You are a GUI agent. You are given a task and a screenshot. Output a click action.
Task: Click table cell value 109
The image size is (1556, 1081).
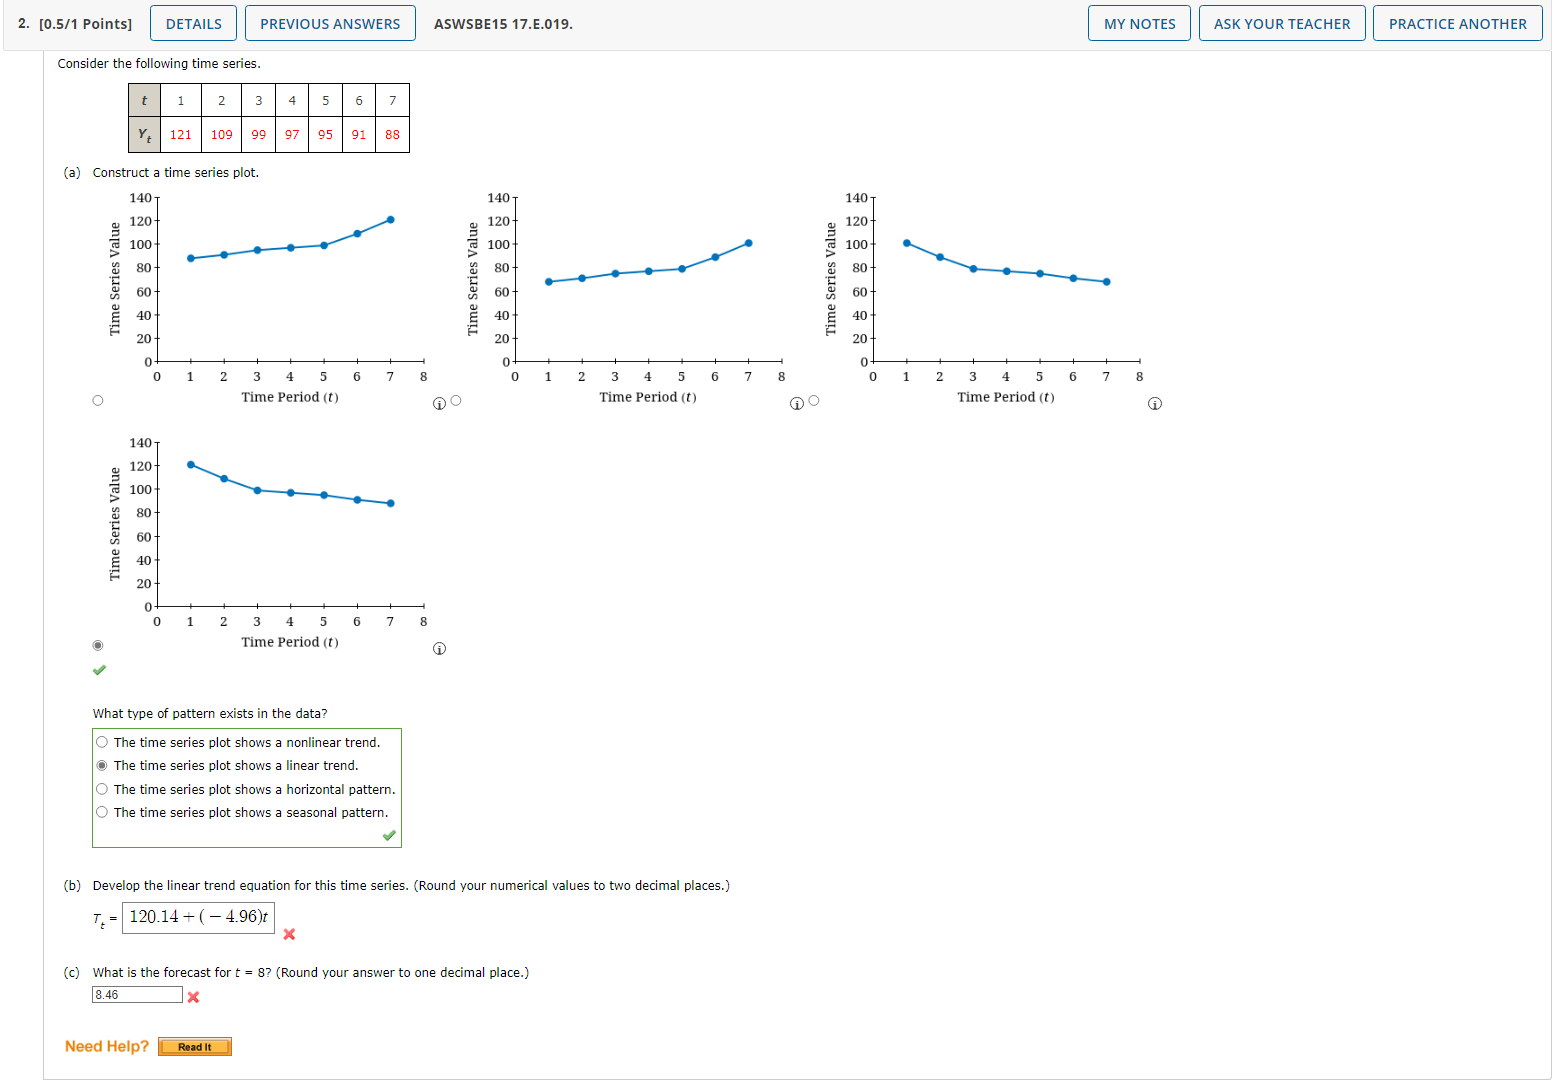(222, 135)
